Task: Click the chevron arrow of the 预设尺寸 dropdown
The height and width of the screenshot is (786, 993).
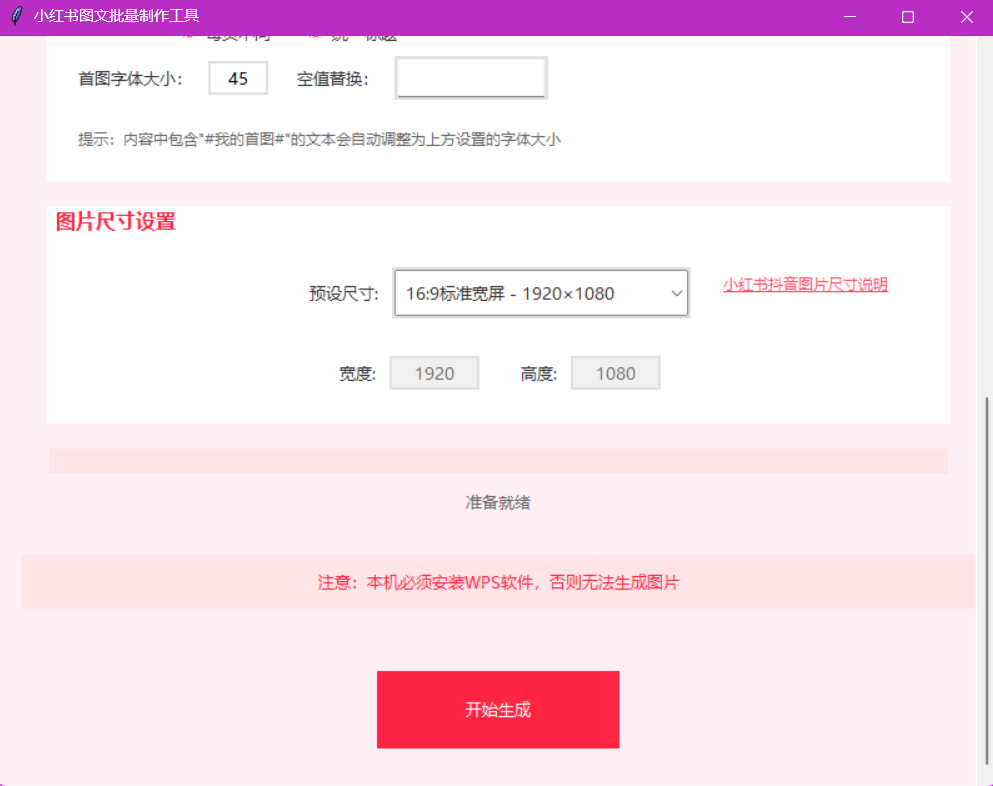Action: point(676,293)
